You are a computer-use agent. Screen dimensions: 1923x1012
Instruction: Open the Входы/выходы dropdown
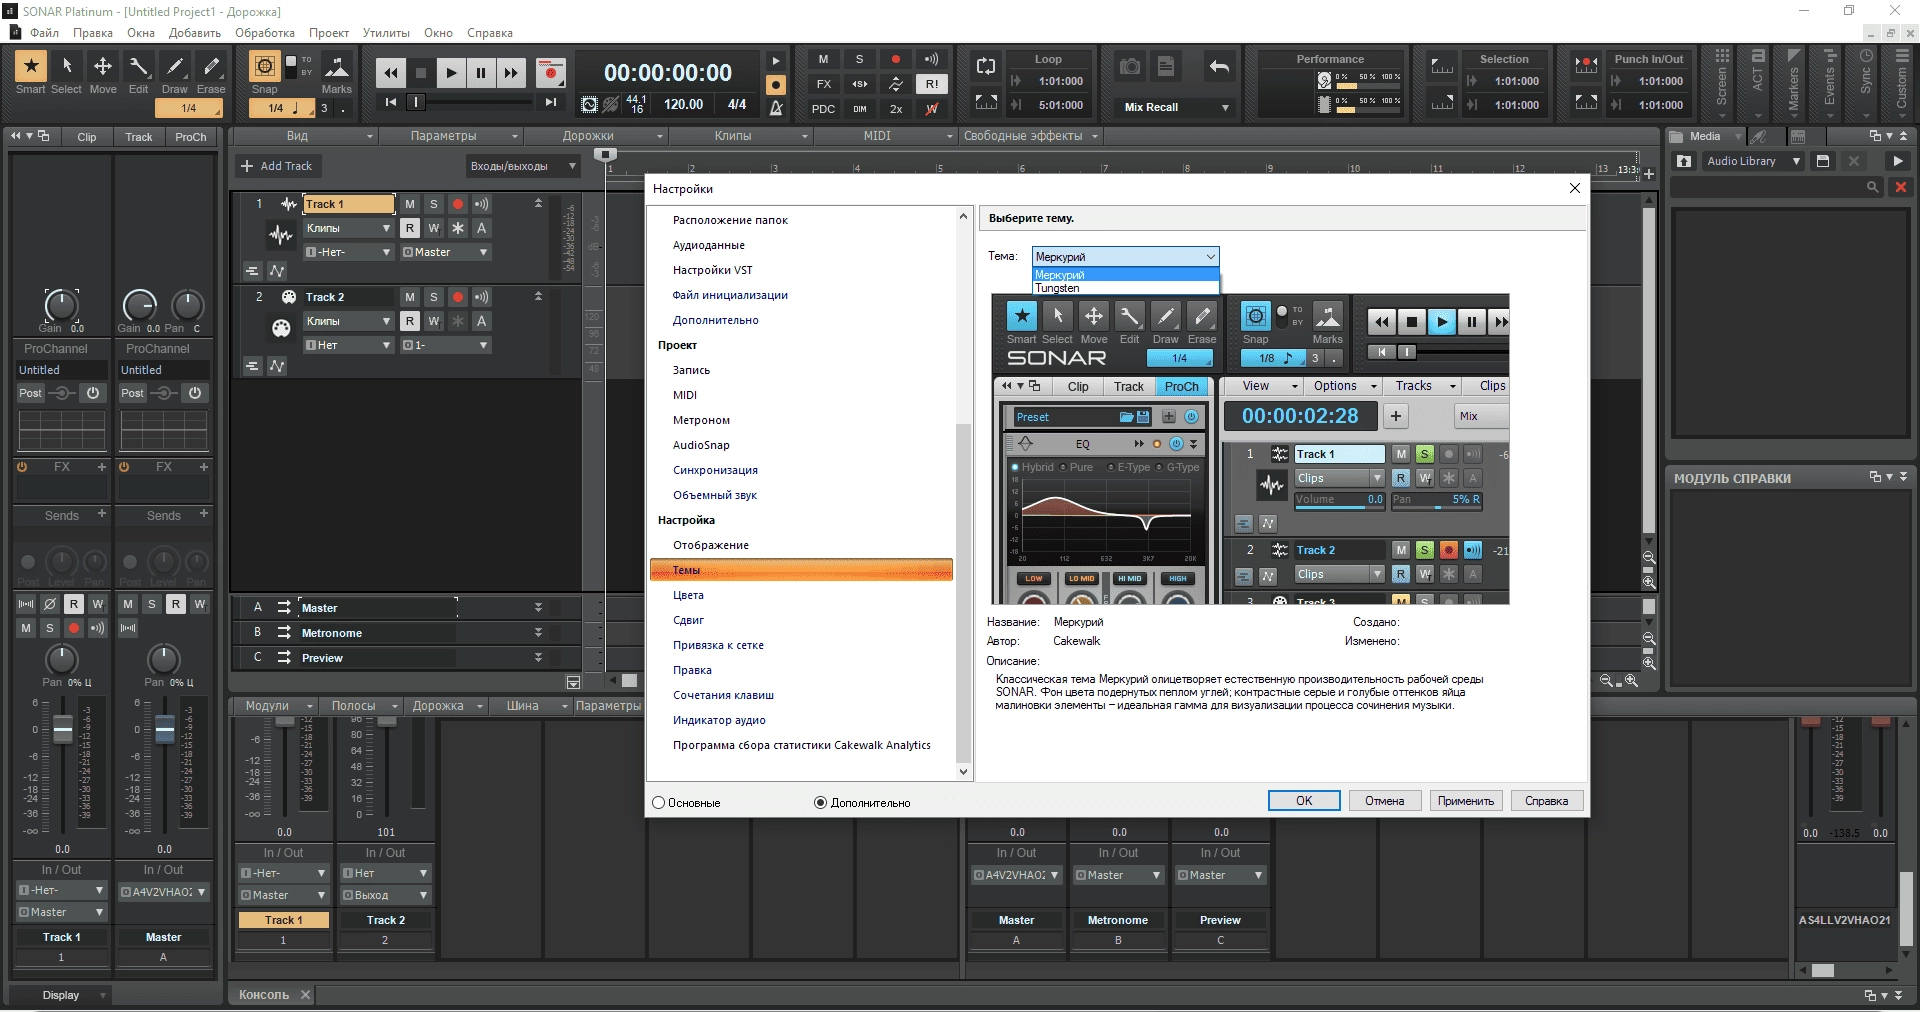[524, 166]
